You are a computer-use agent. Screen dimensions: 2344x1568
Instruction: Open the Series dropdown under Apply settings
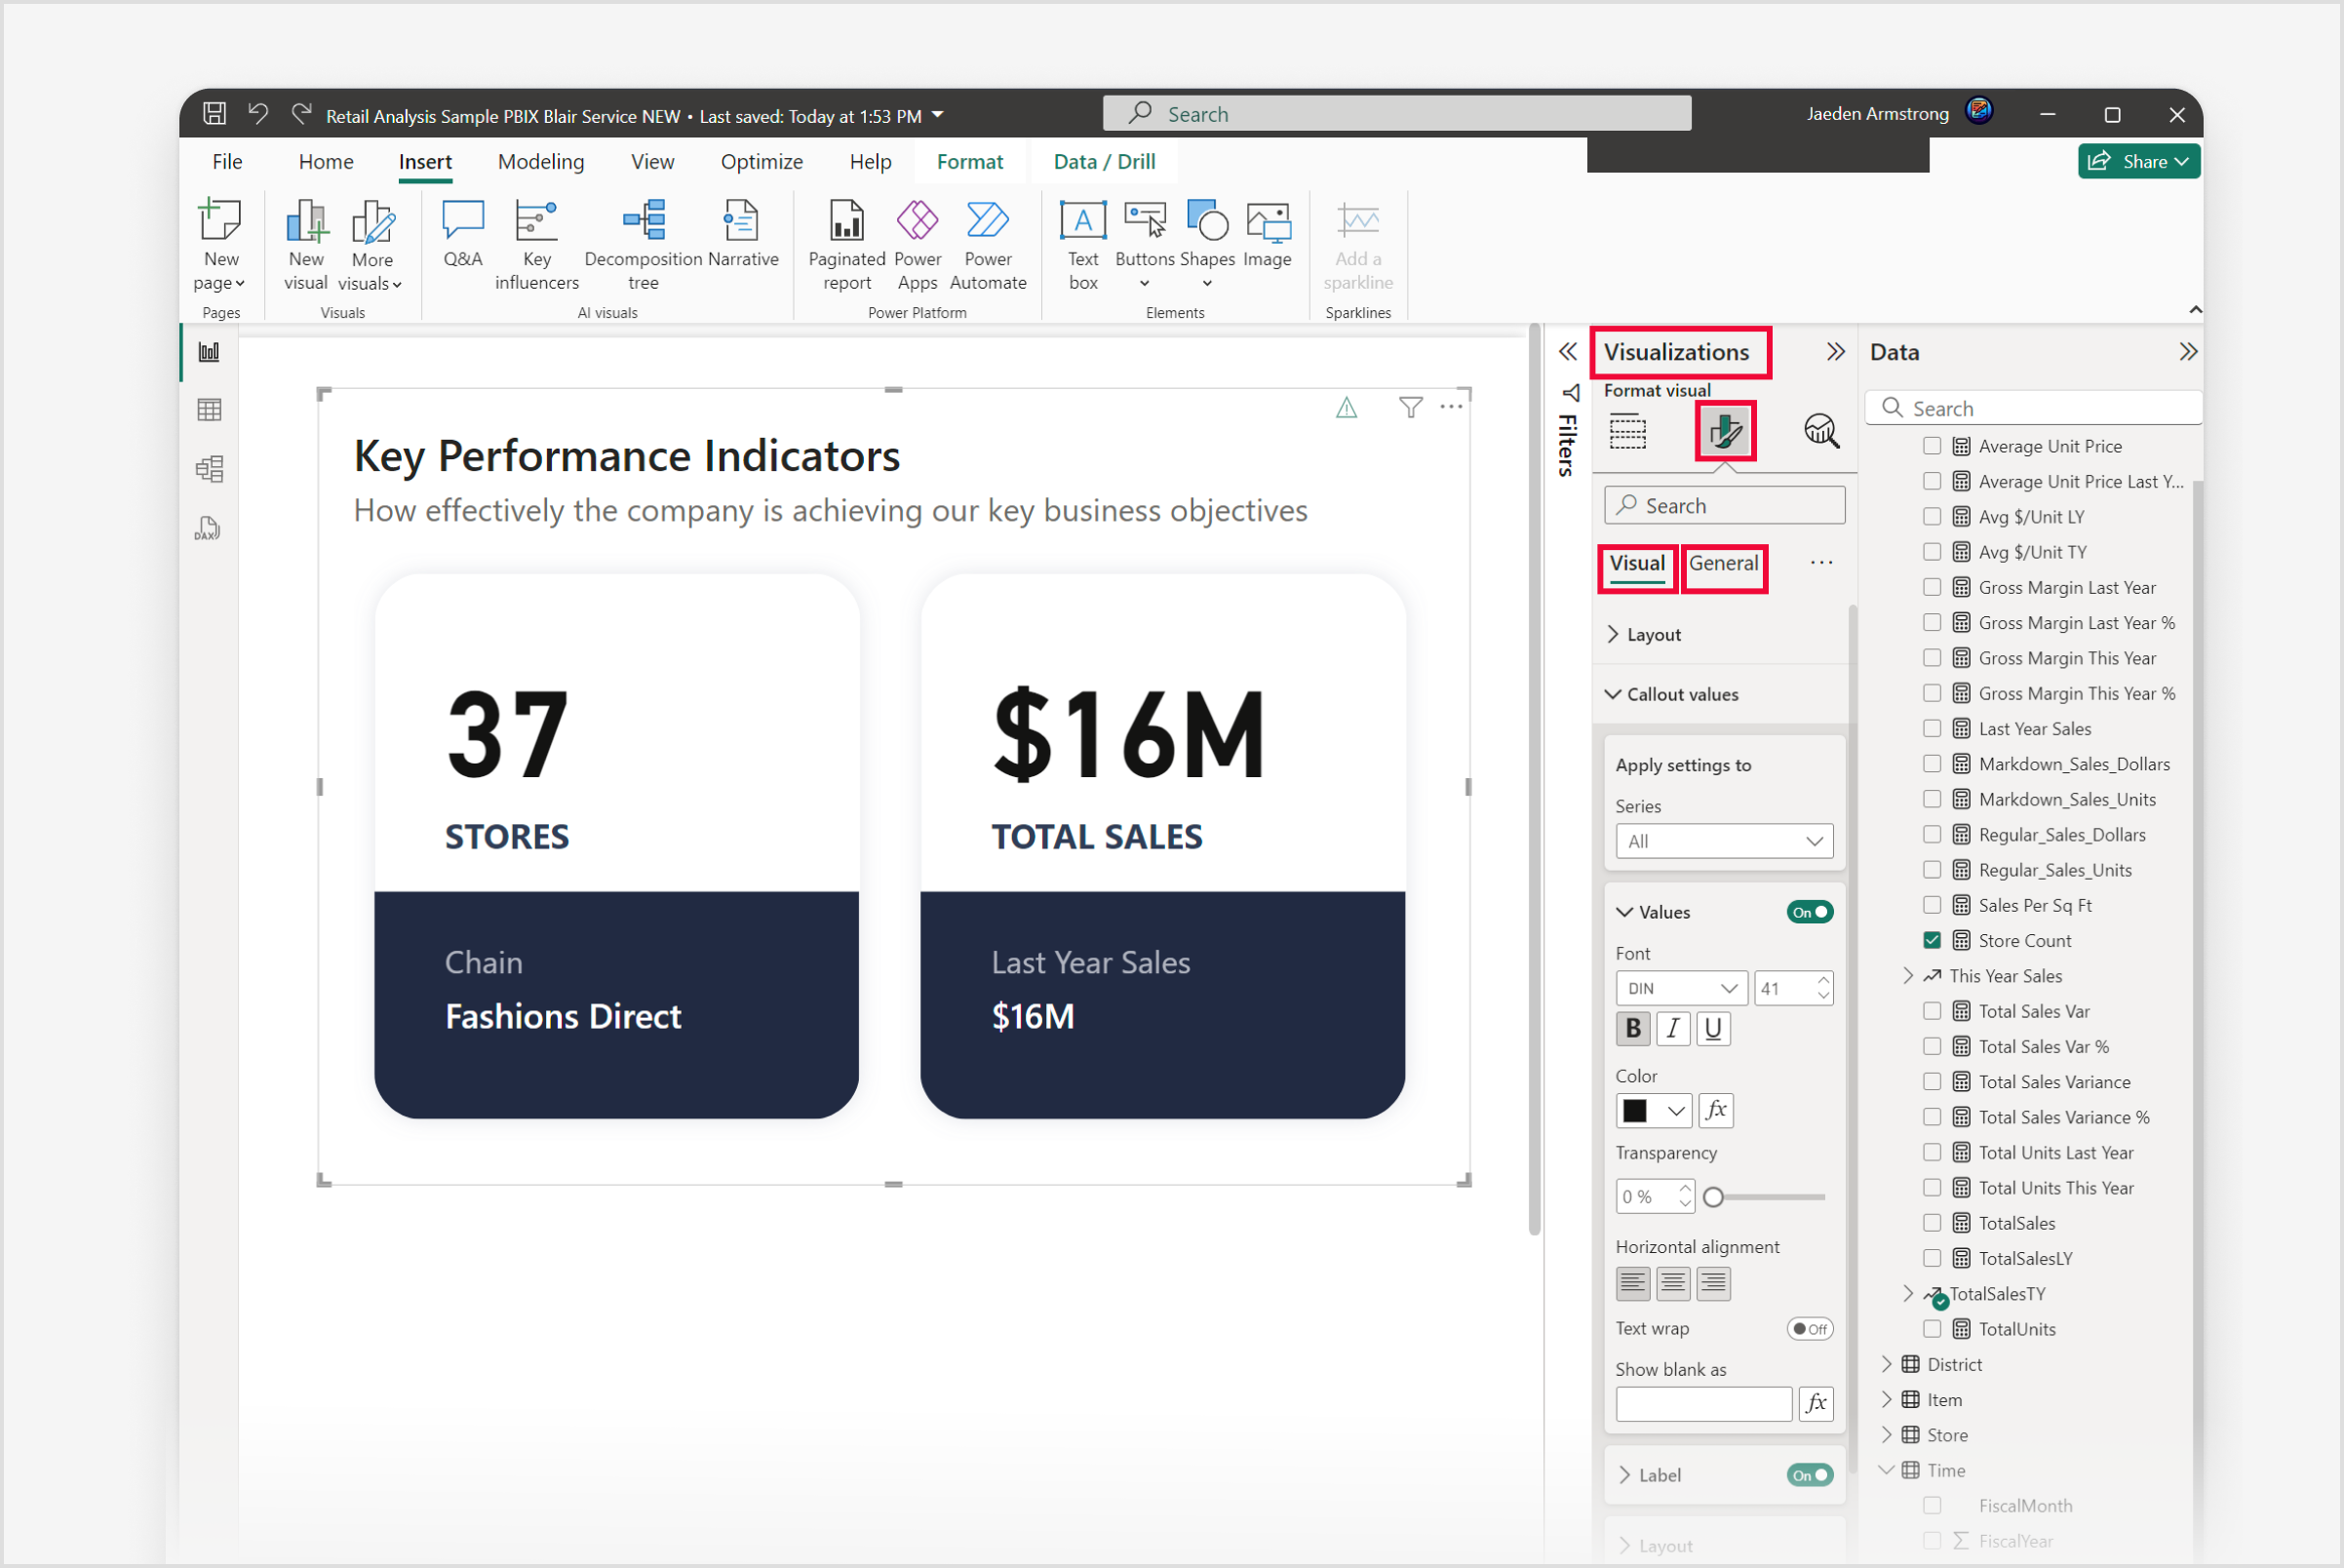point(1721,842)
